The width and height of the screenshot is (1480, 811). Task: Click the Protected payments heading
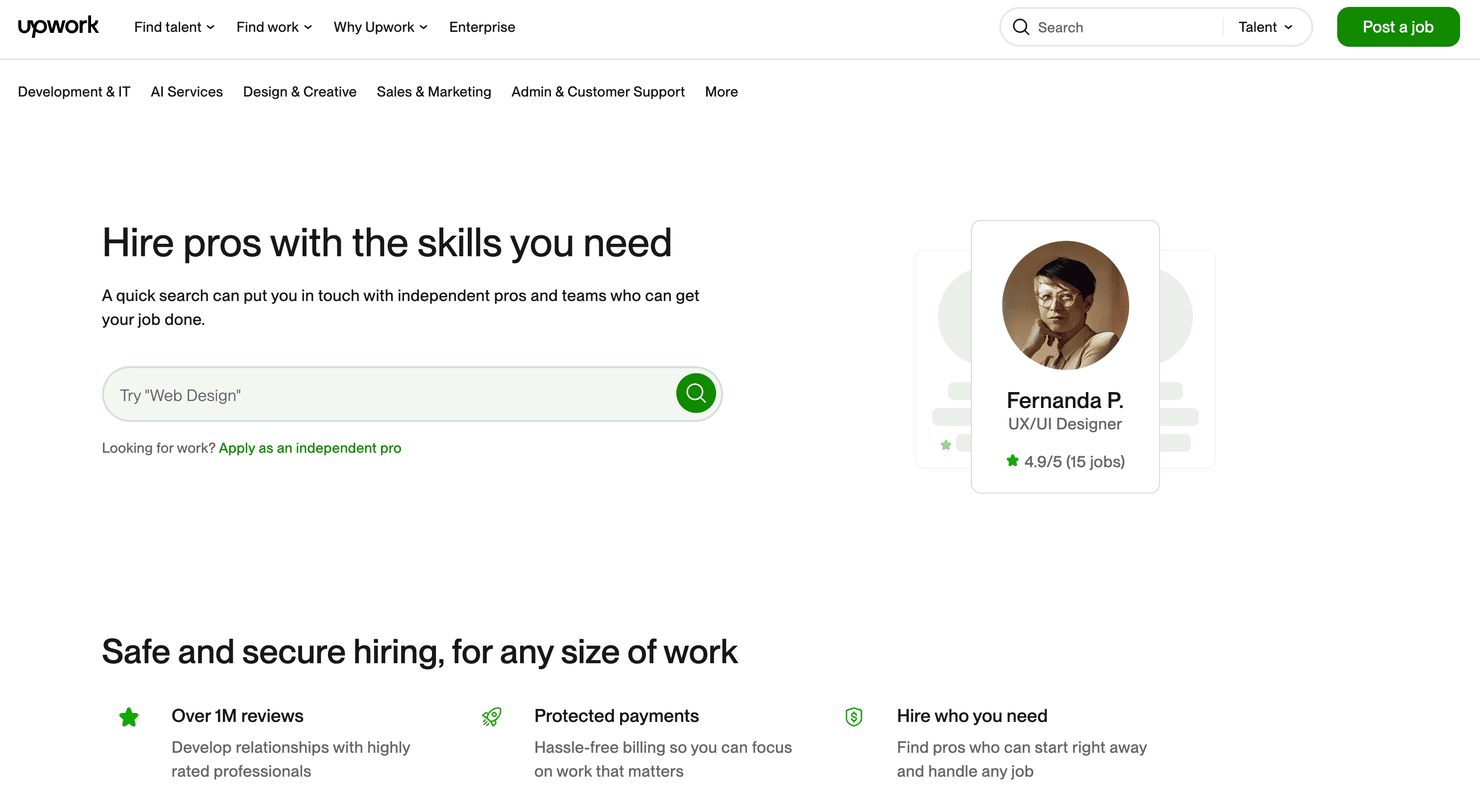(x=617, y=716)
